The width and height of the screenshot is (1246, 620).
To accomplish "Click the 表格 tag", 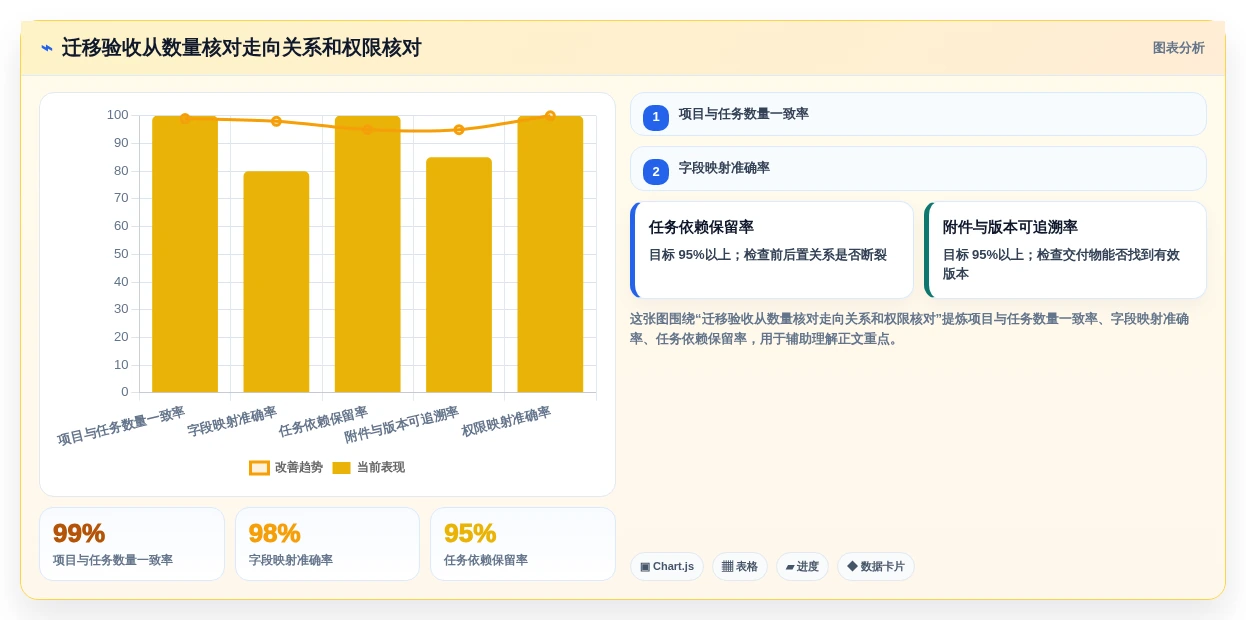I will tap(739, 566).
